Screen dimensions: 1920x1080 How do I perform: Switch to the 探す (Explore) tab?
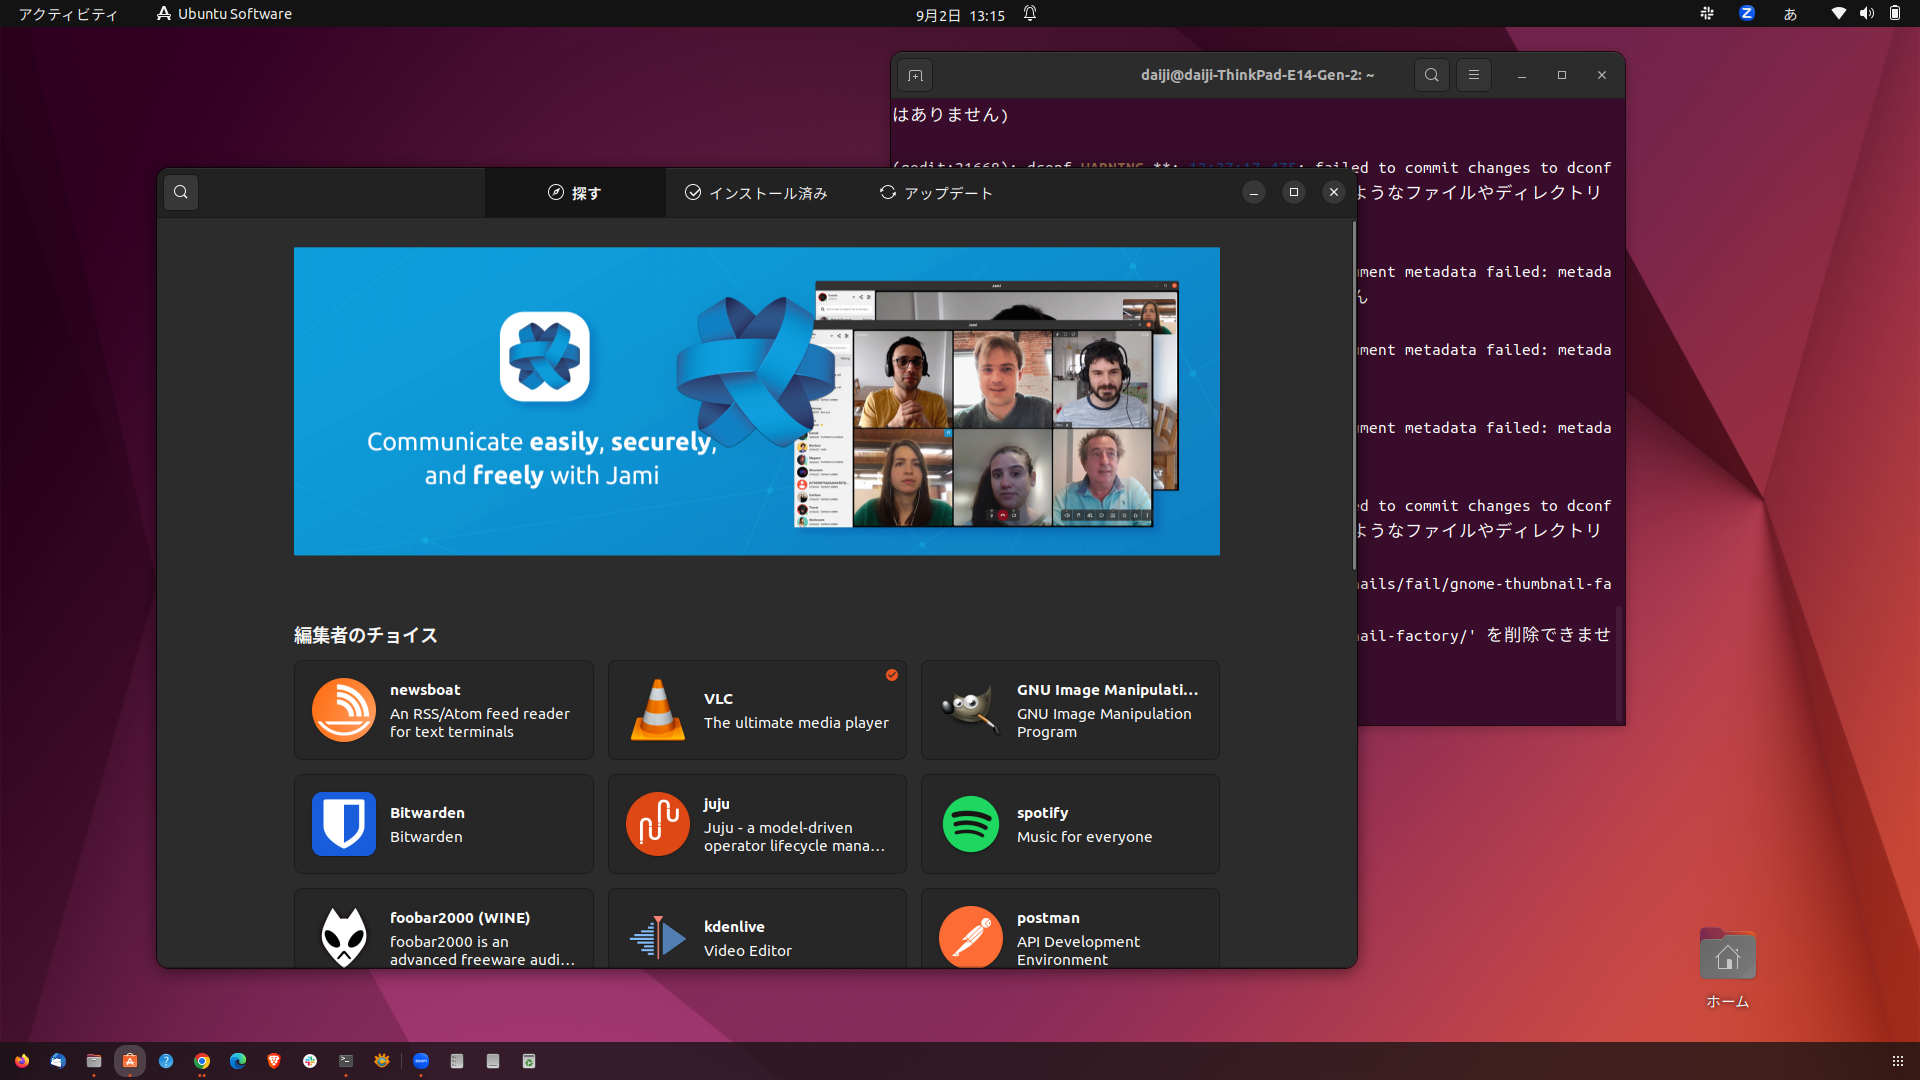(575, 193)
